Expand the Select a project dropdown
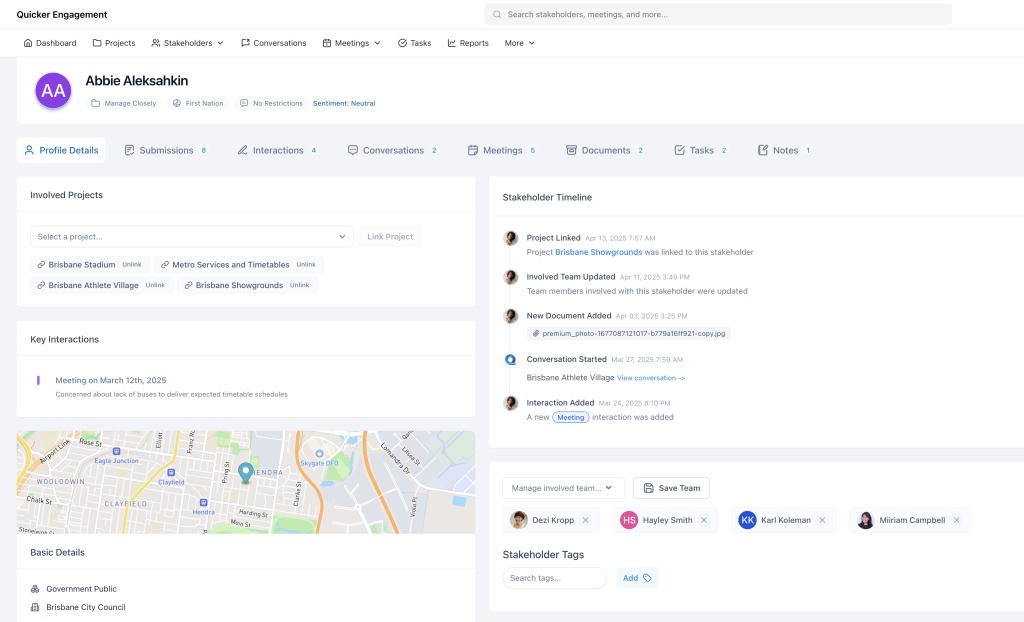Image resolution: width=1024 pixels, height=622 pixels. coord(191,237)
